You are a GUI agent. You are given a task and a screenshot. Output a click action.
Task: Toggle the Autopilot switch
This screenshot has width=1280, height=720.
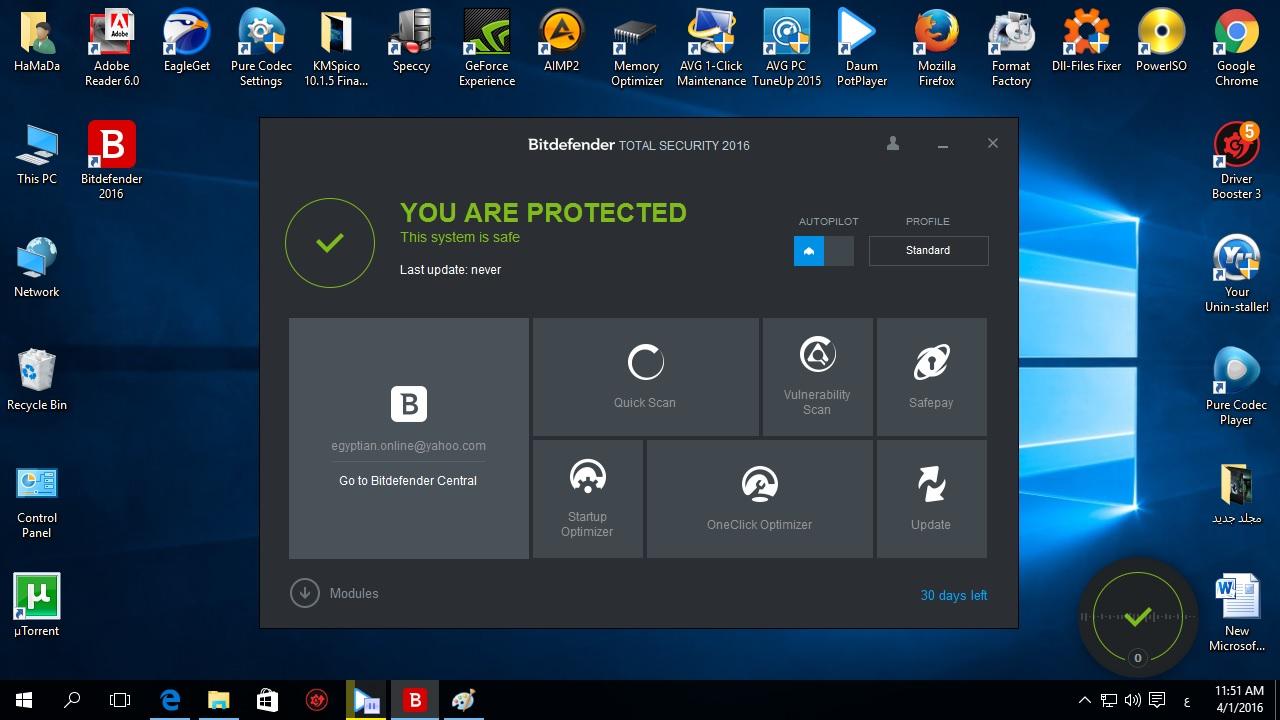(824, 251)
